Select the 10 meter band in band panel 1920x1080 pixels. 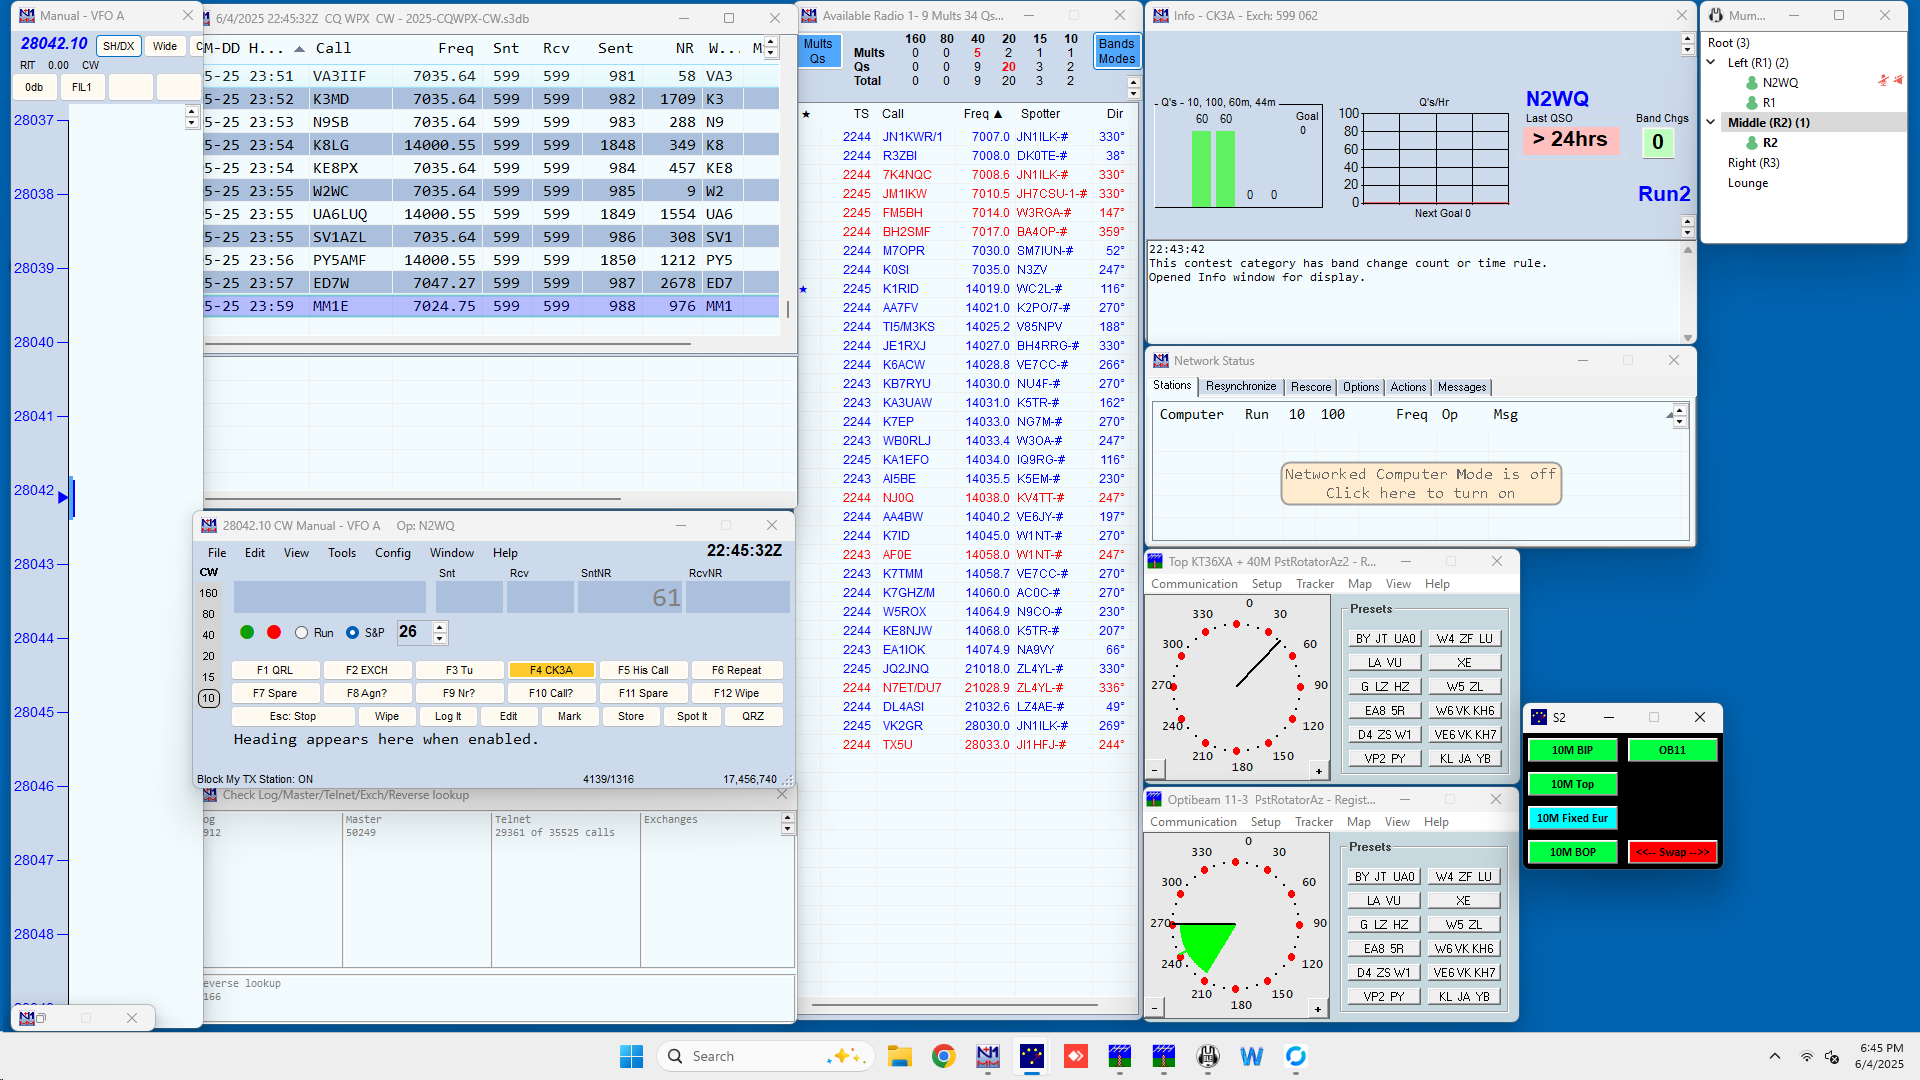coord(208,698)
